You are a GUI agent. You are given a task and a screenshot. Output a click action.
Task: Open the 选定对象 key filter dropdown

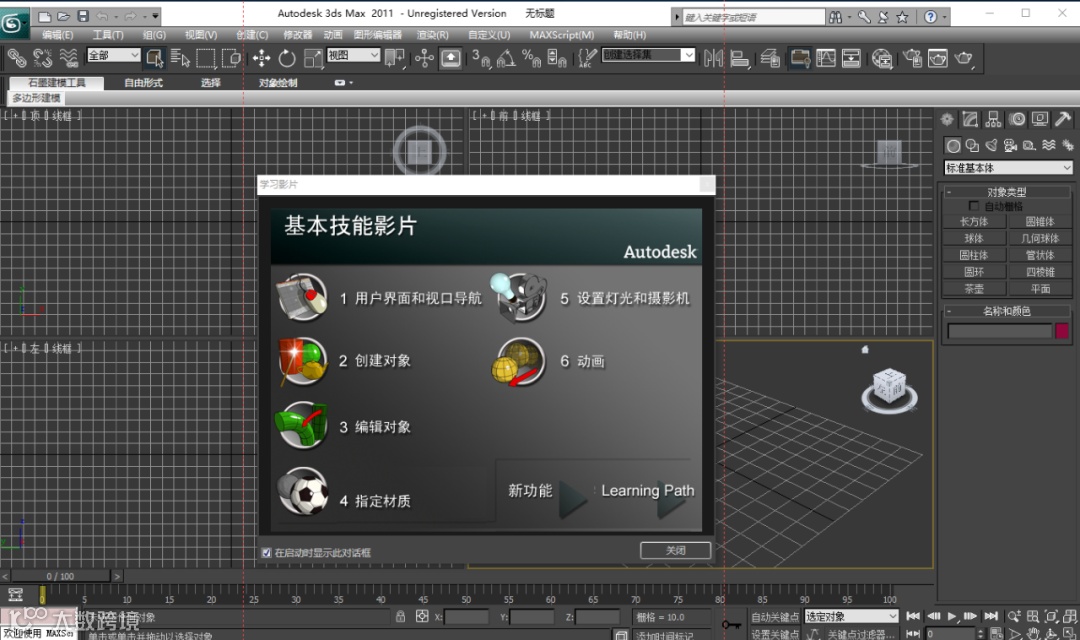tap(851, 616)
